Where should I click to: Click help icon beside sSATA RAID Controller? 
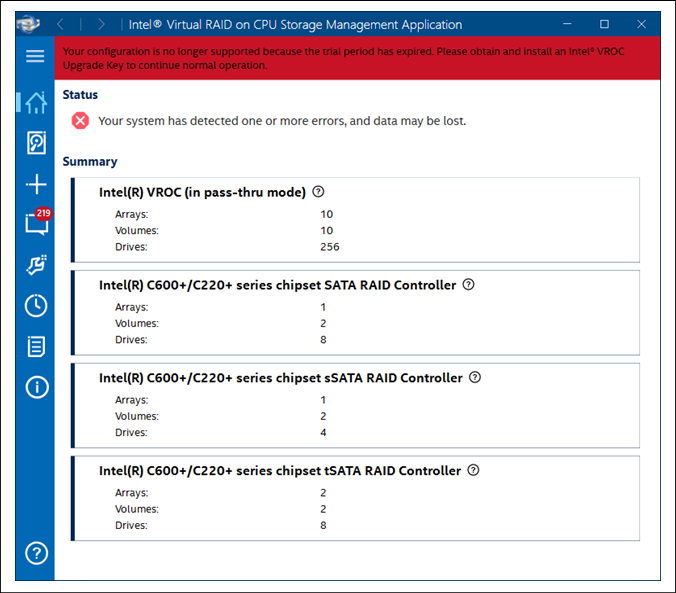475,378
